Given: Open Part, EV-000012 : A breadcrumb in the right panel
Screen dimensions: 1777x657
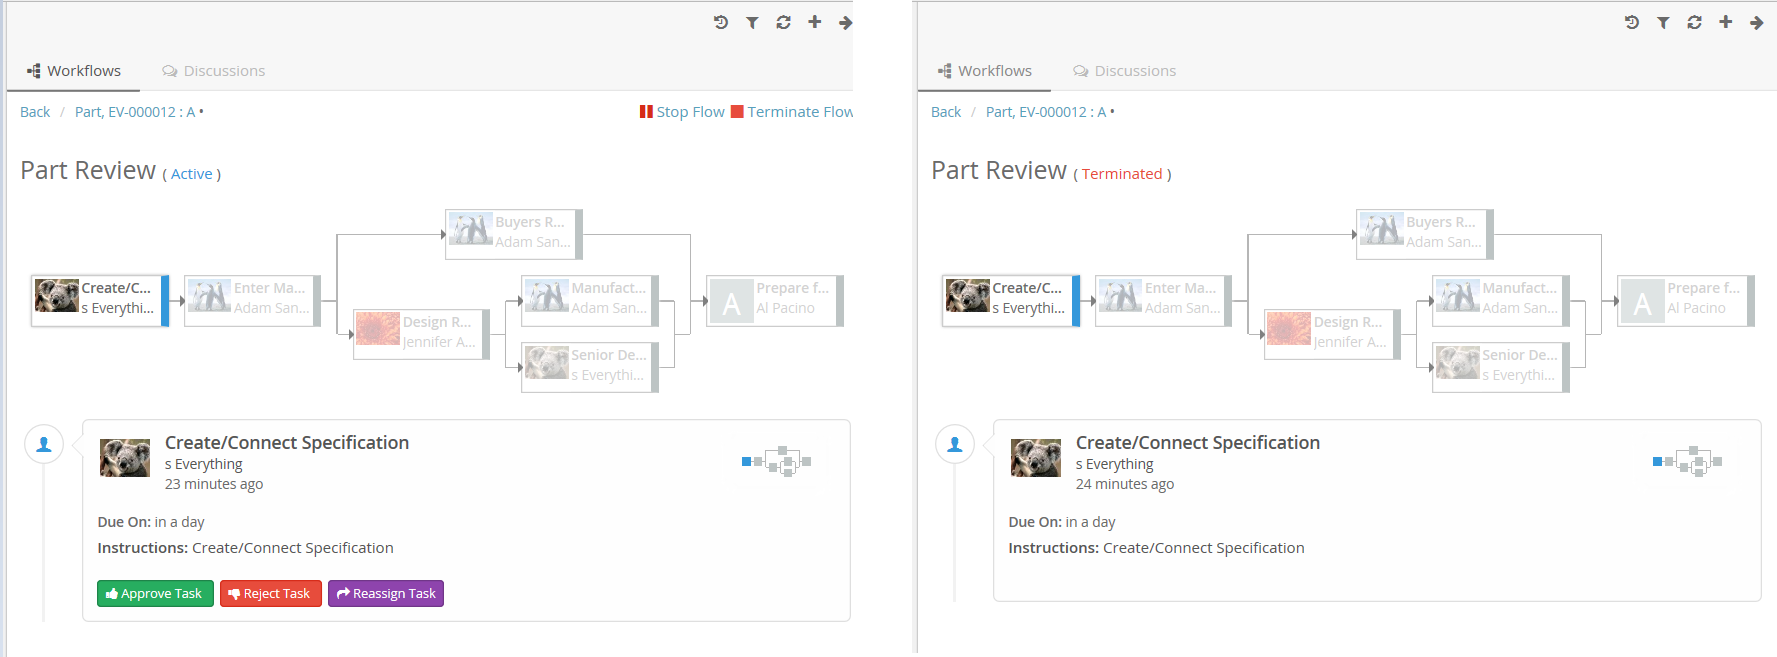Looking at the screenshot, I should (x=1046, y=112).
